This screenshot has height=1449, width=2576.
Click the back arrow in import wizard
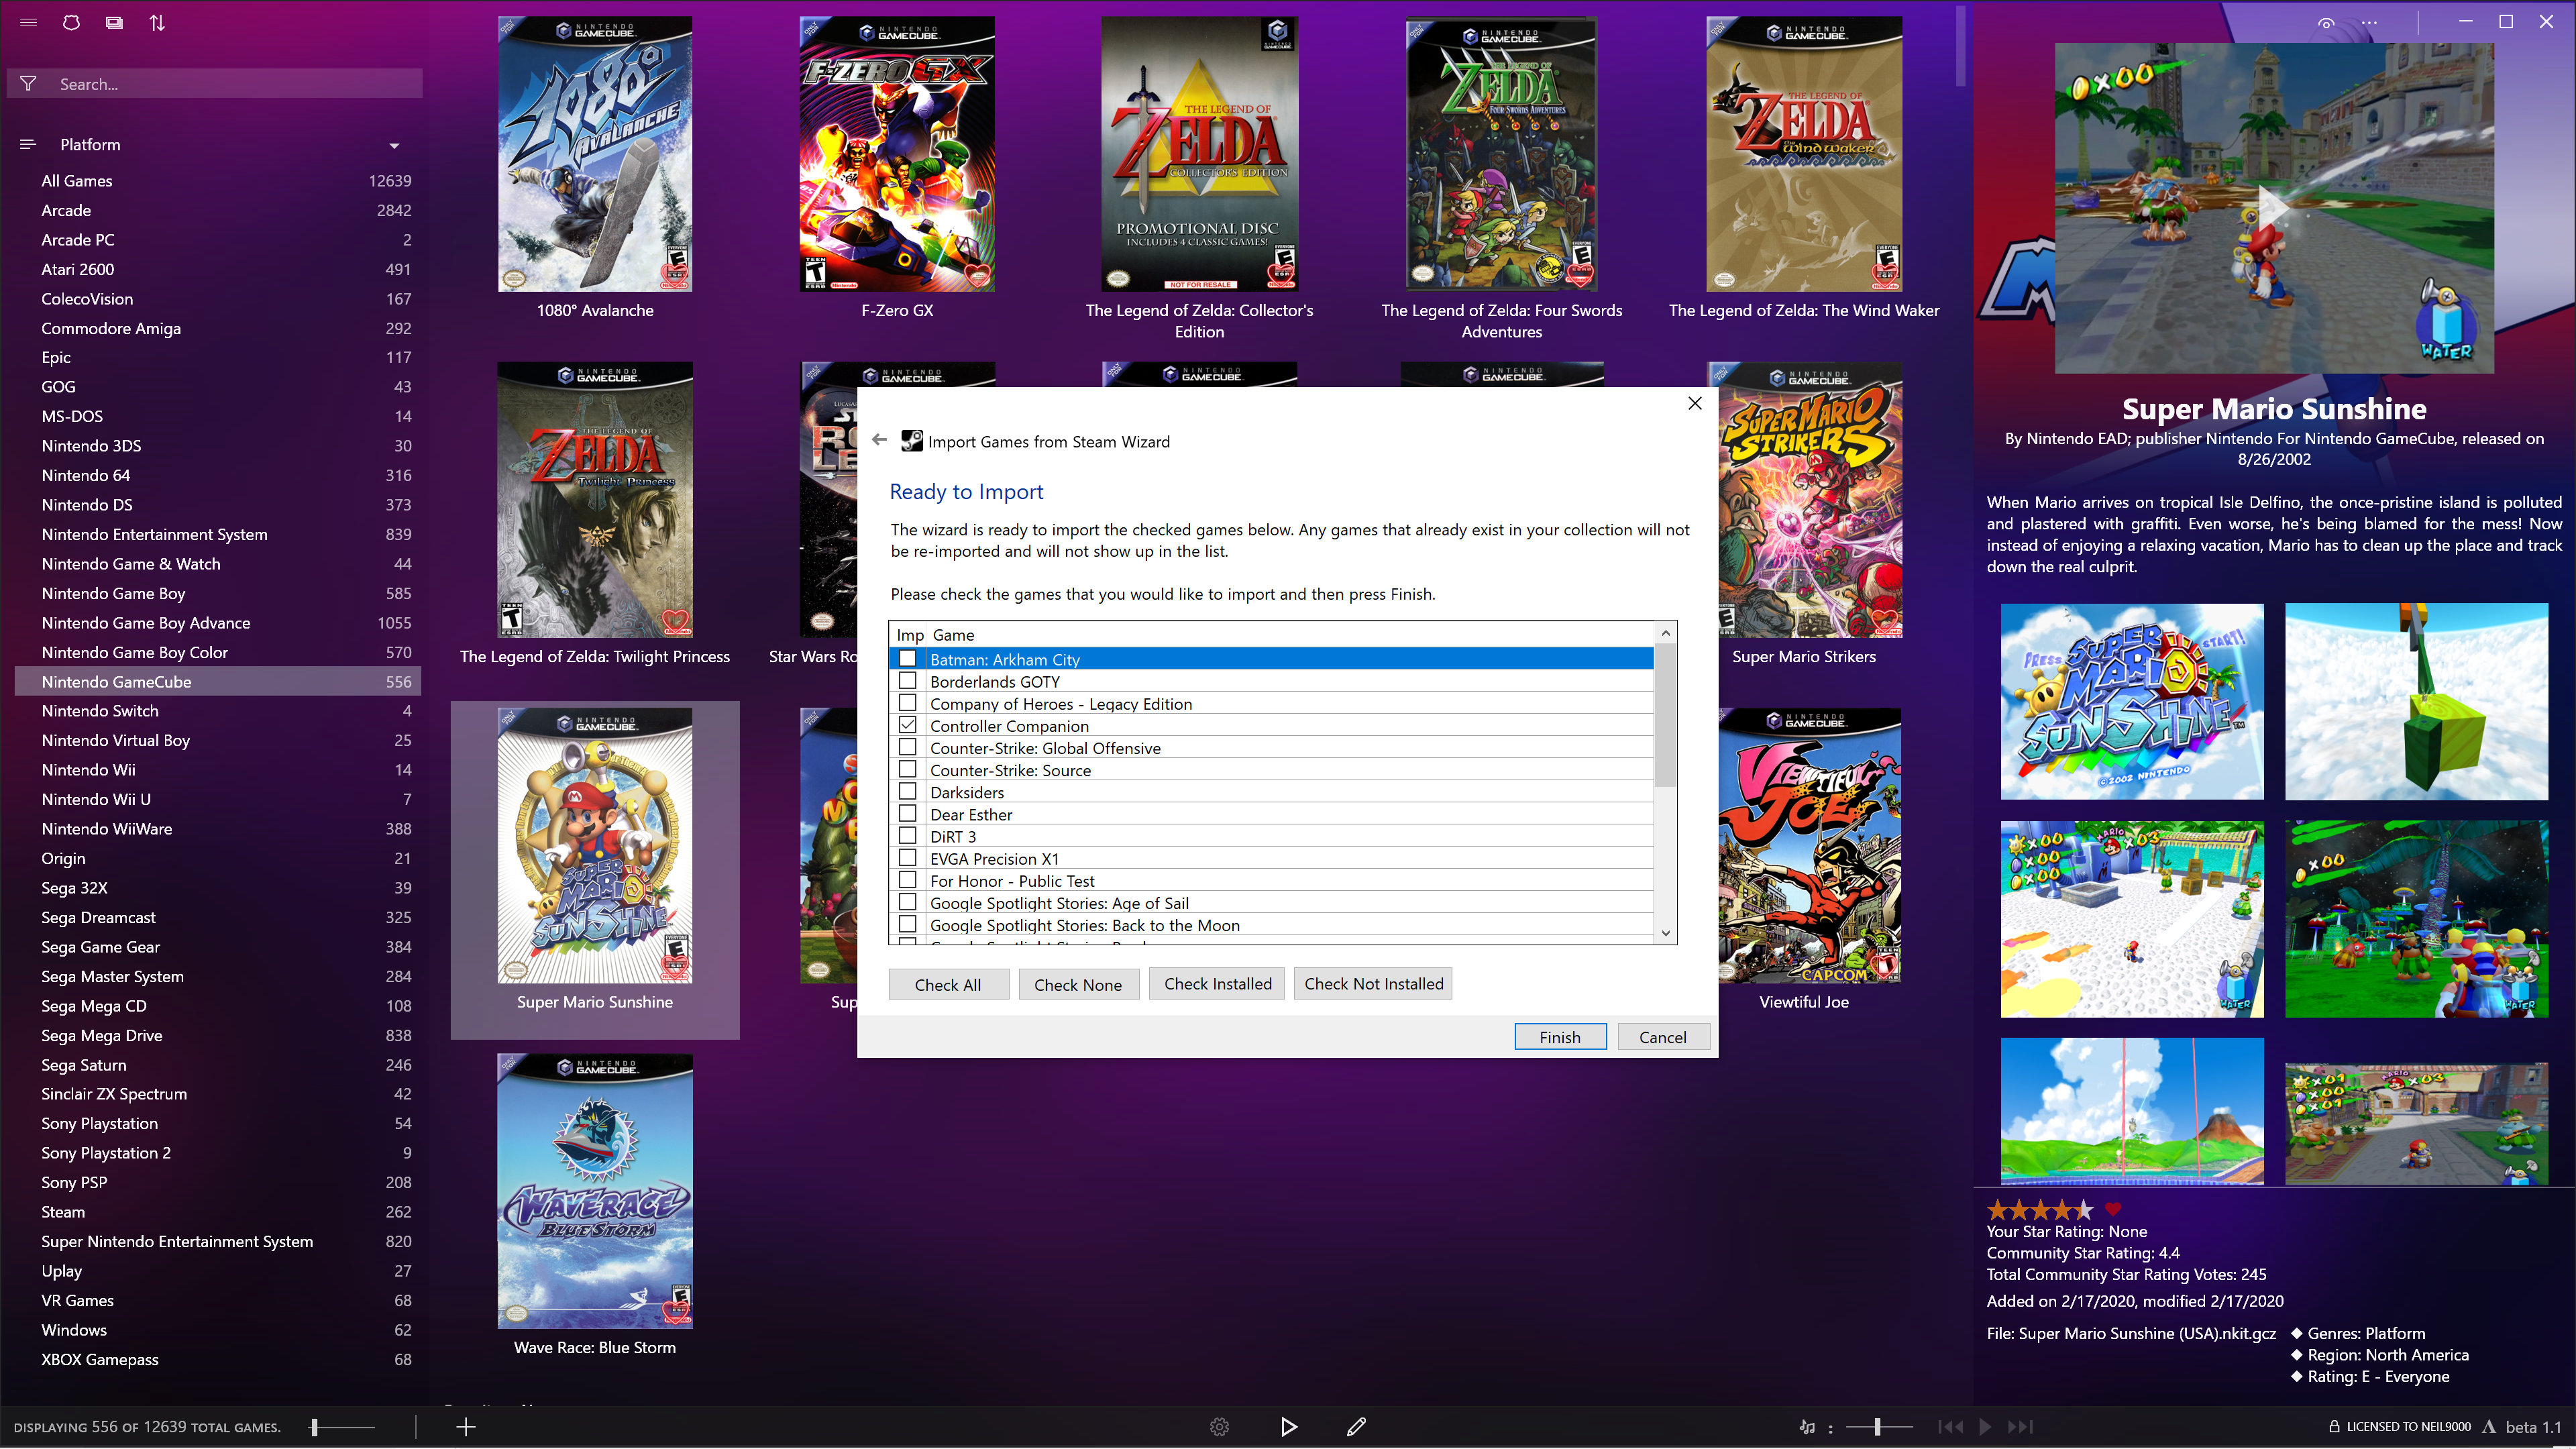(x=879, y=440)
